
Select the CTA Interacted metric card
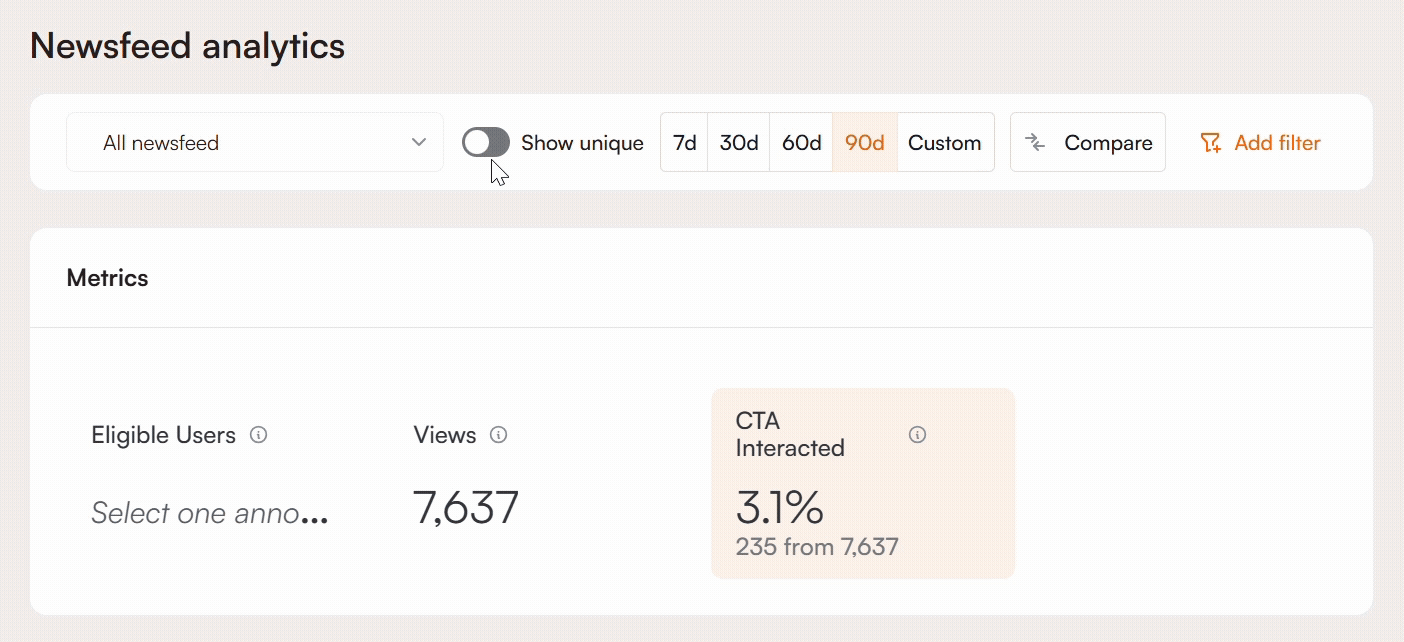point(862,483)
